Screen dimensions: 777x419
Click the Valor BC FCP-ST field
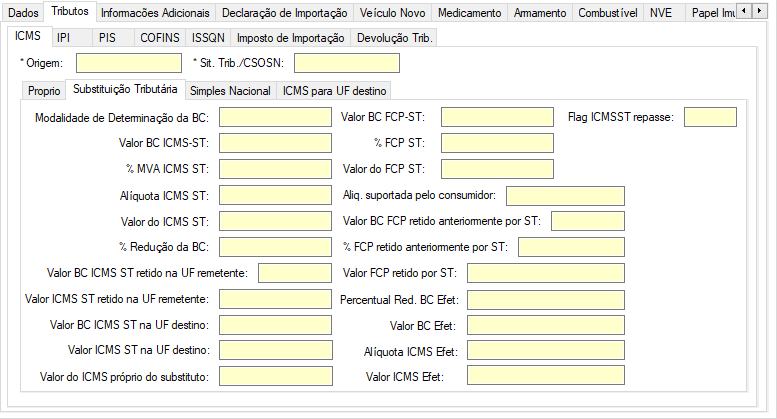(x=498, y=117)
